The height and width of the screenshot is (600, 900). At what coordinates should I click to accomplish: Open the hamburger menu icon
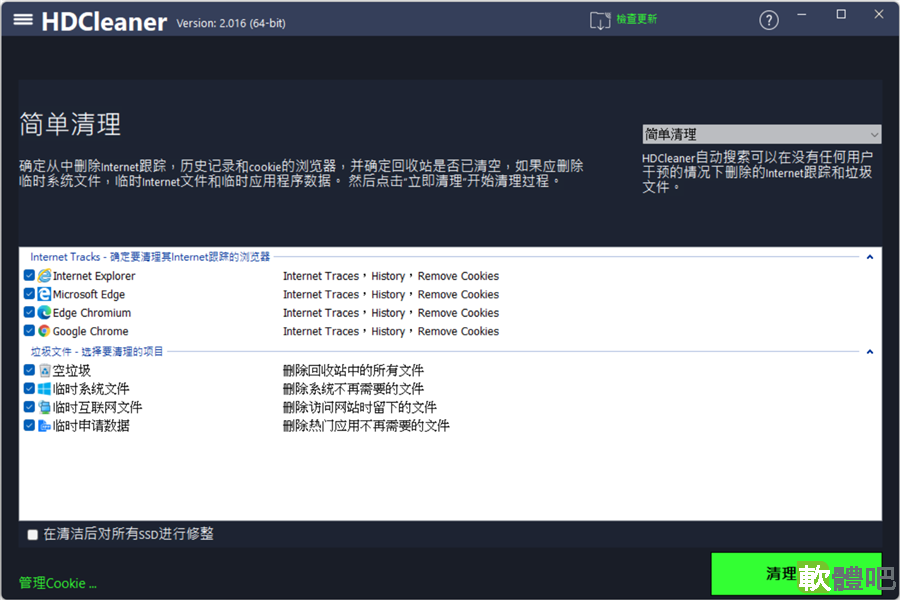click(23, 20)
